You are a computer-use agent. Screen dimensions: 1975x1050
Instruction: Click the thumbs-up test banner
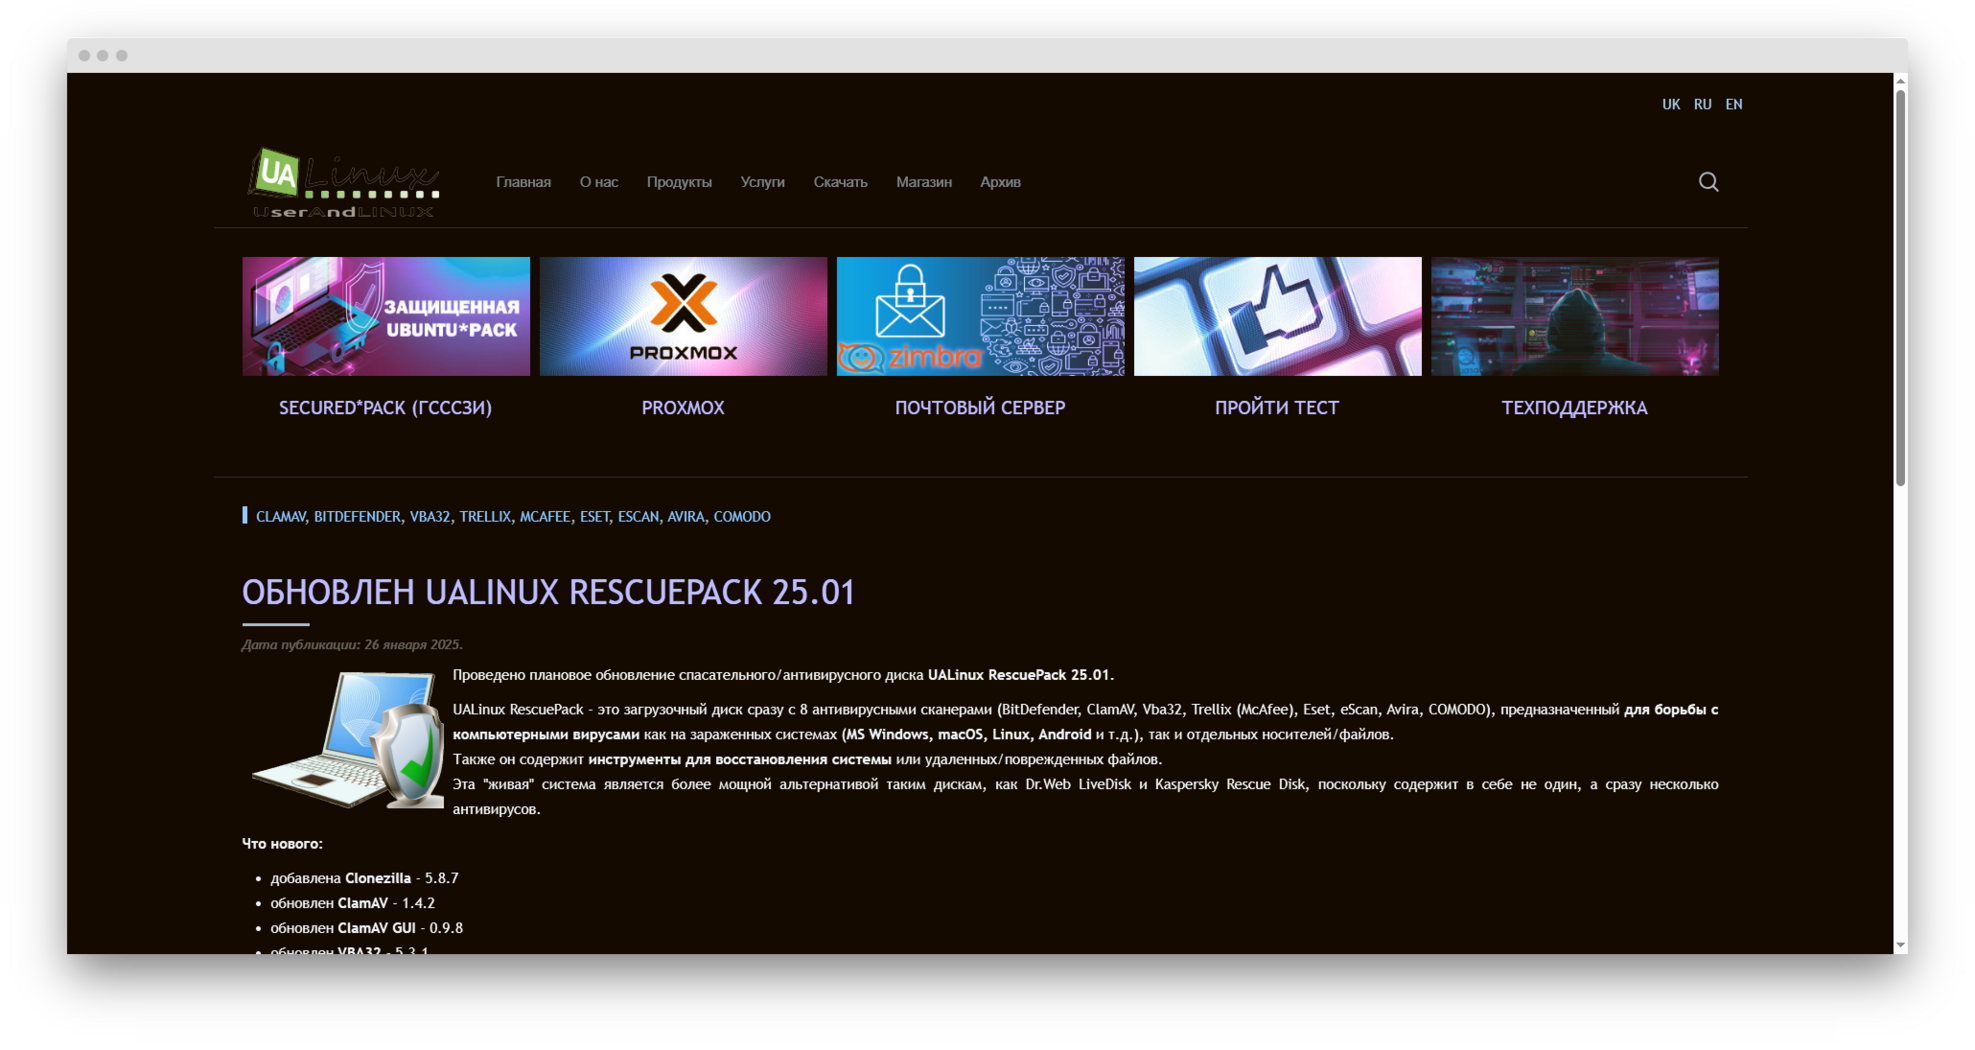point(1277,316)
